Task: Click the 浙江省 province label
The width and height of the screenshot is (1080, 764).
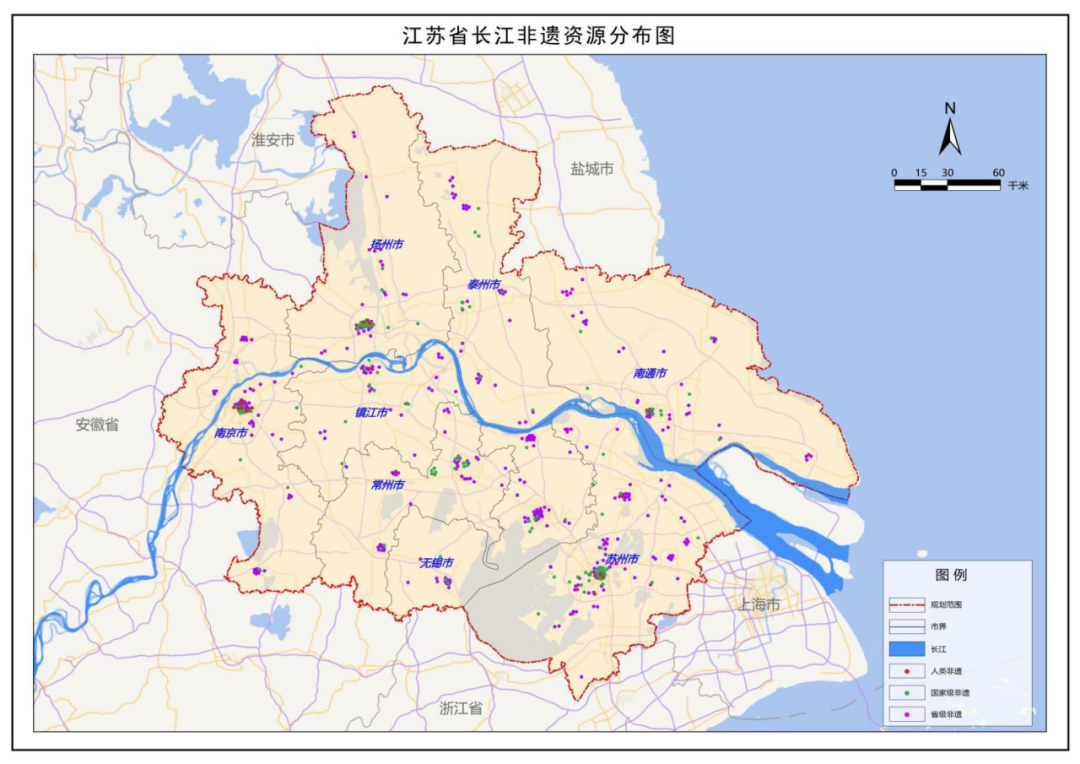Action: 461,708
